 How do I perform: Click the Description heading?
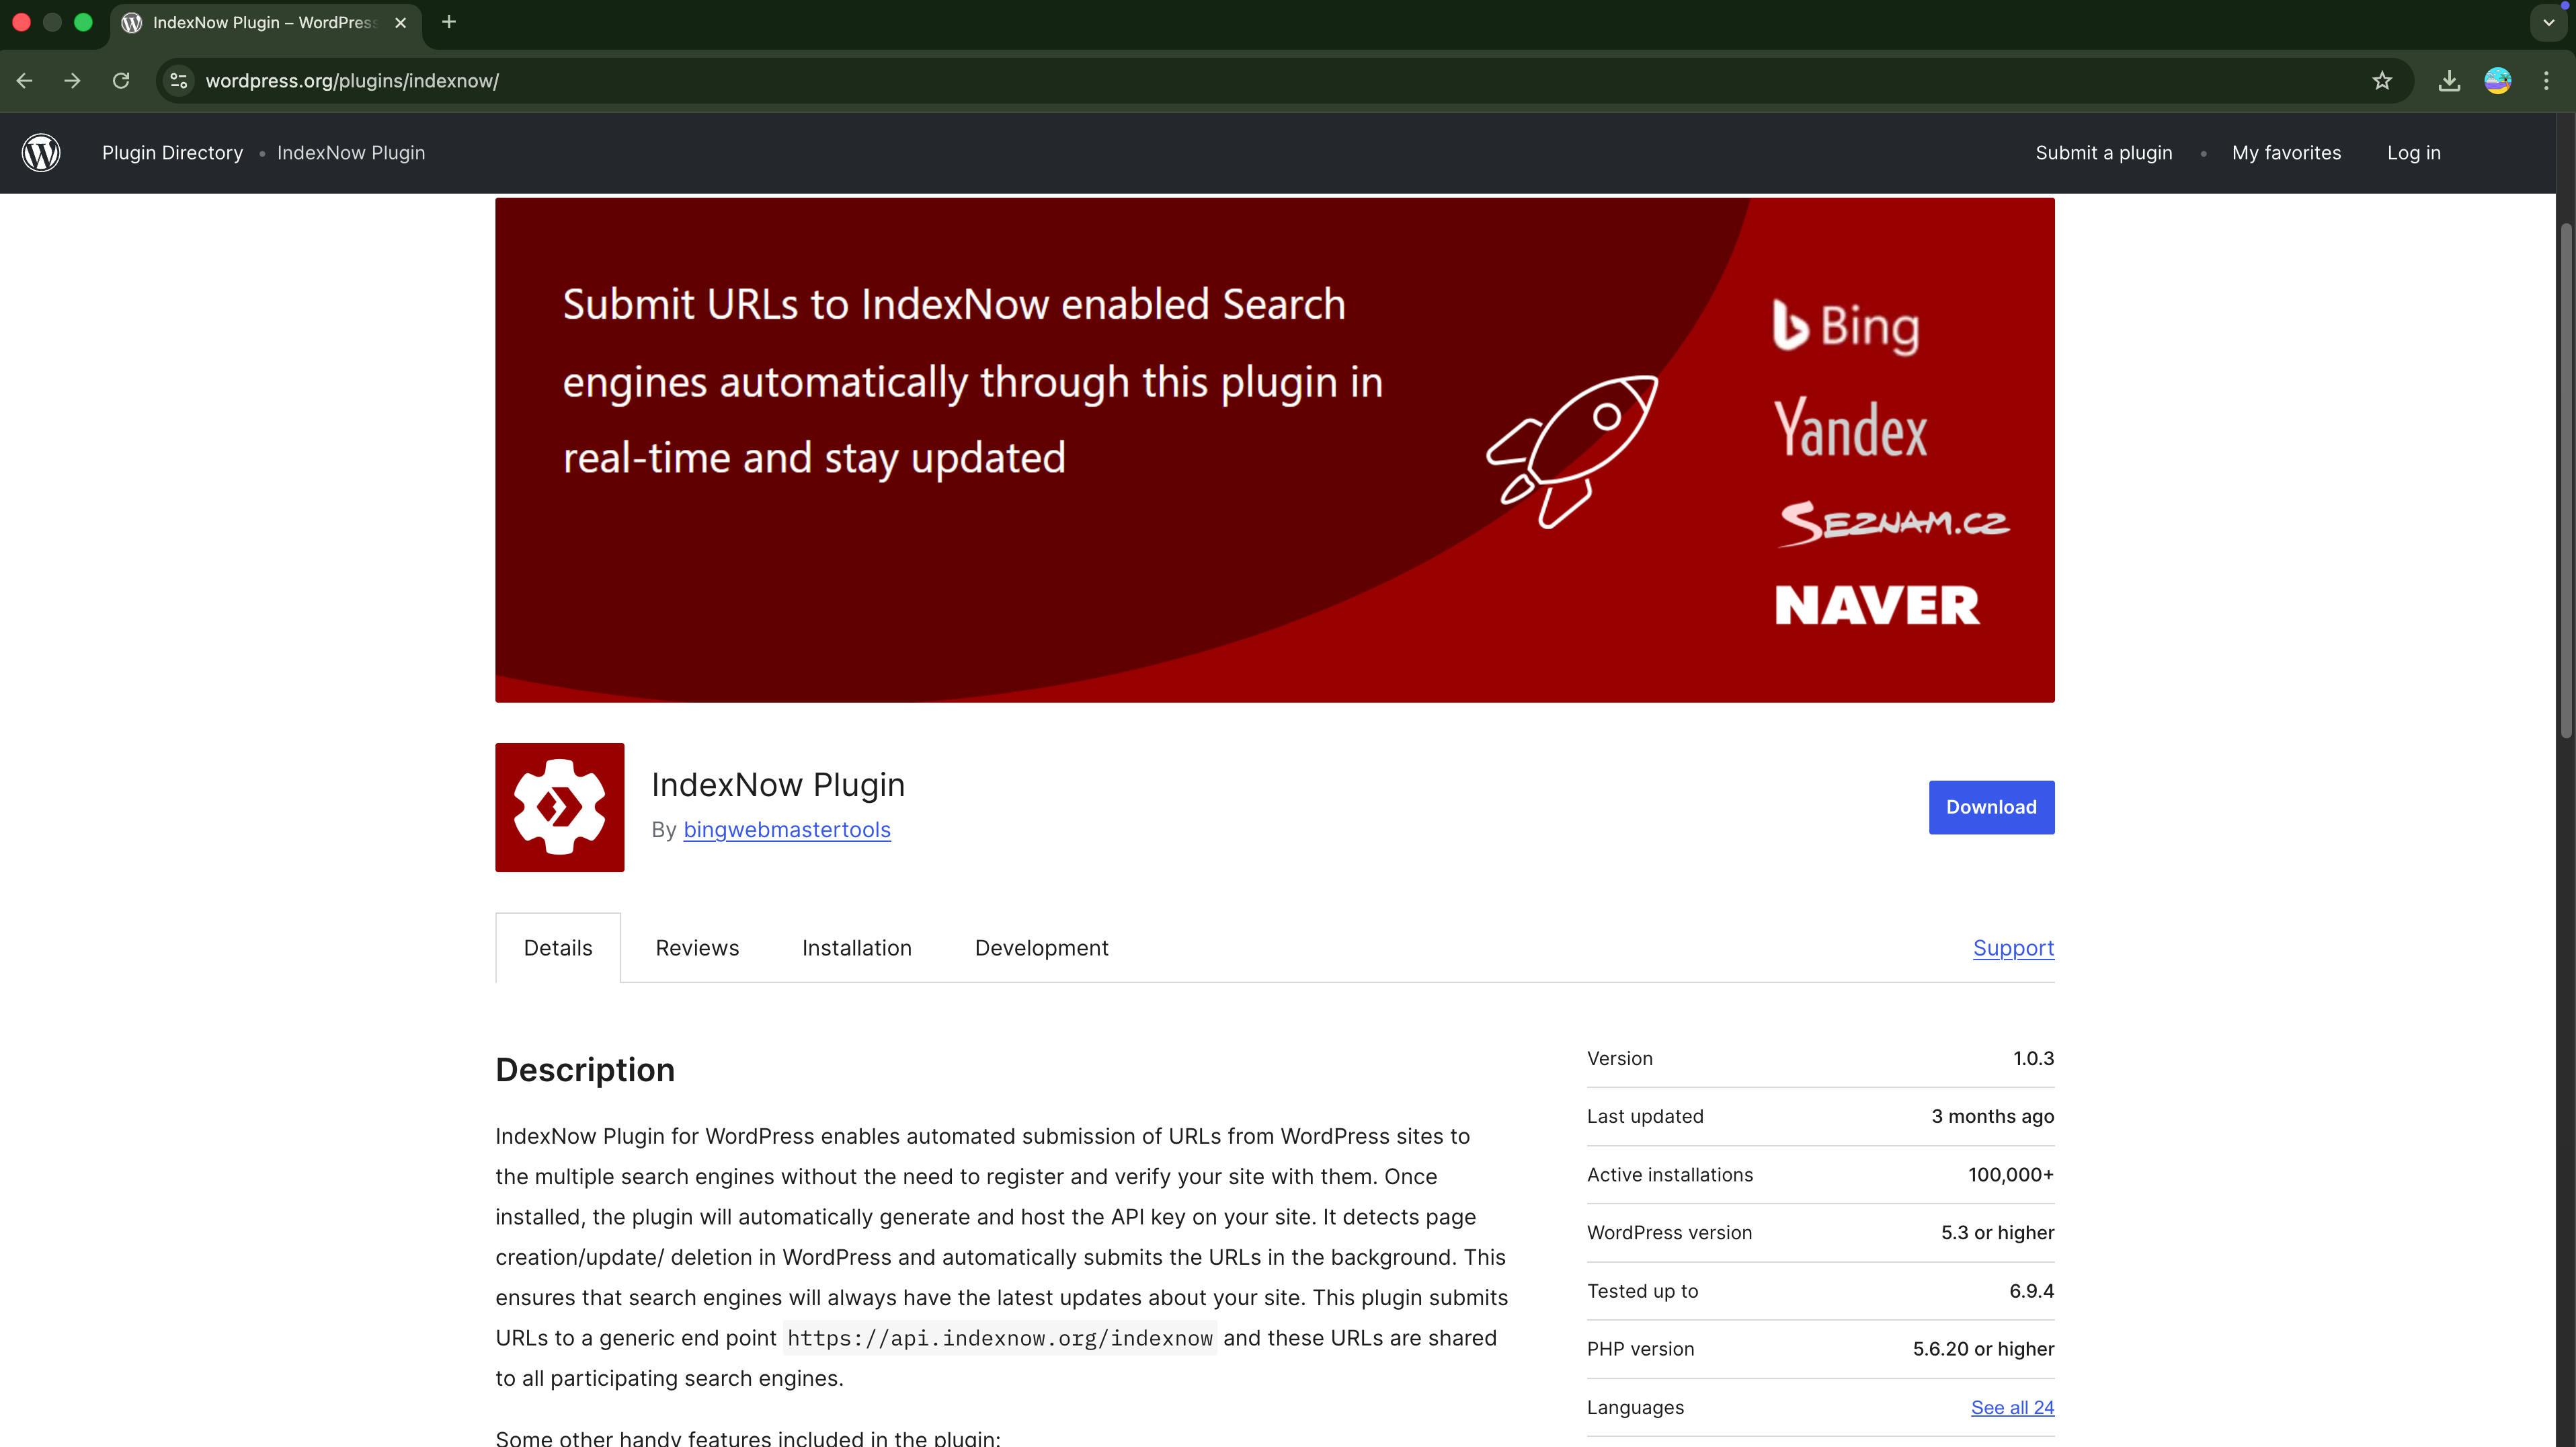585,1070
